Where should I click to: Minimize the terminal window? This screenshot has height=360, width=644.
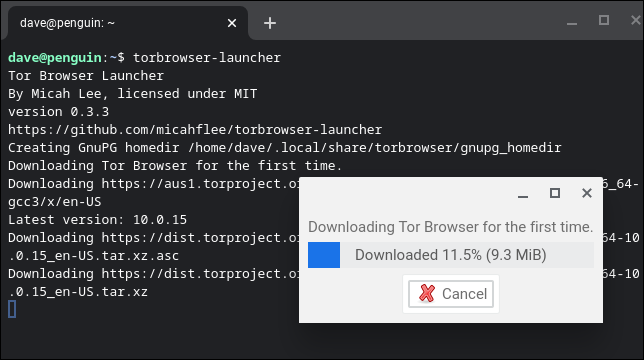point(572,23)
